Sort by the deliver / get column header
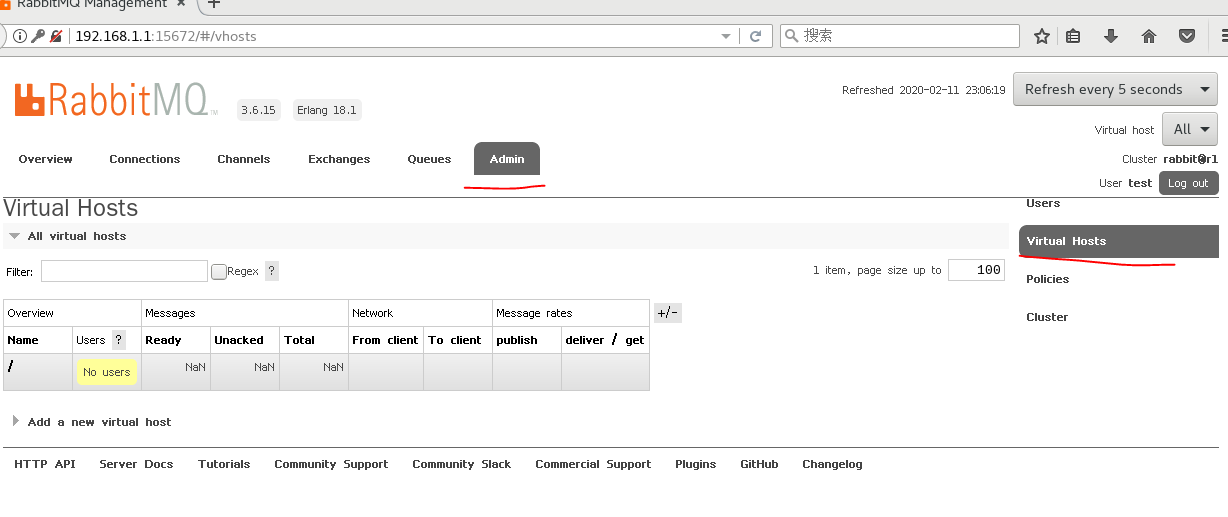Image resolution: width=1228 pixels, height=517 pixels. [x=605, y=340]
